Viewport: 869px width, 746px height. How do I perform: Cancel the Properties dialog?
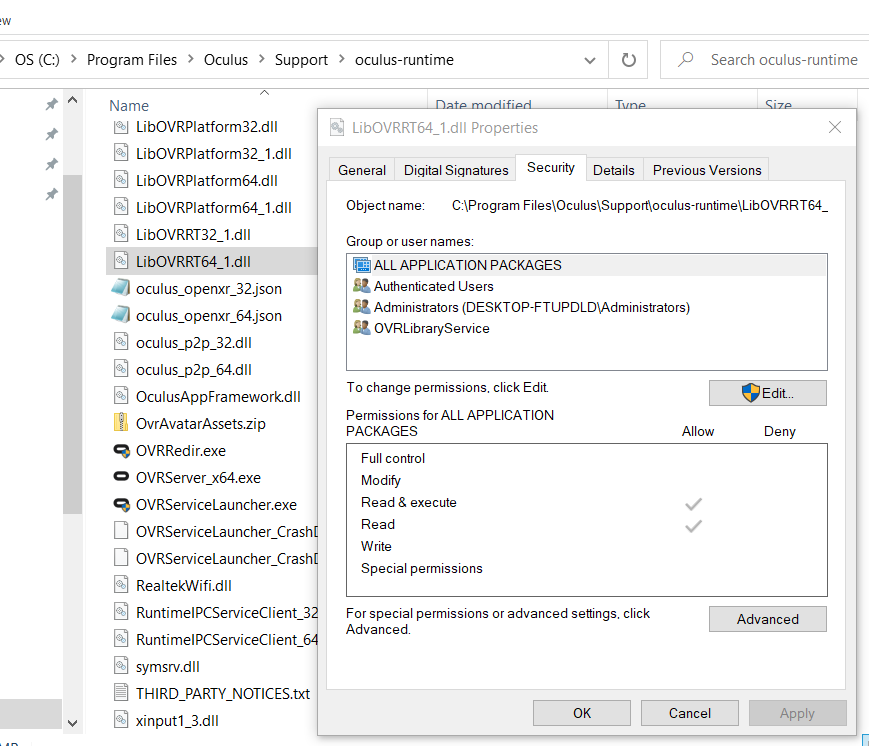689,713
